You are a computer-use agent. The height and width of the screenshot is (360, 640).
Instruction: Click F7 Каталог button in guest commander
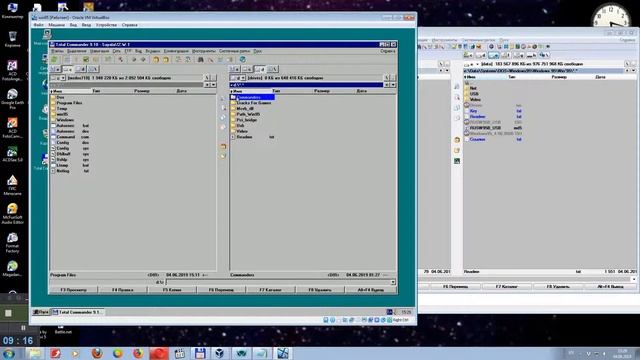(x=270, y=290)
